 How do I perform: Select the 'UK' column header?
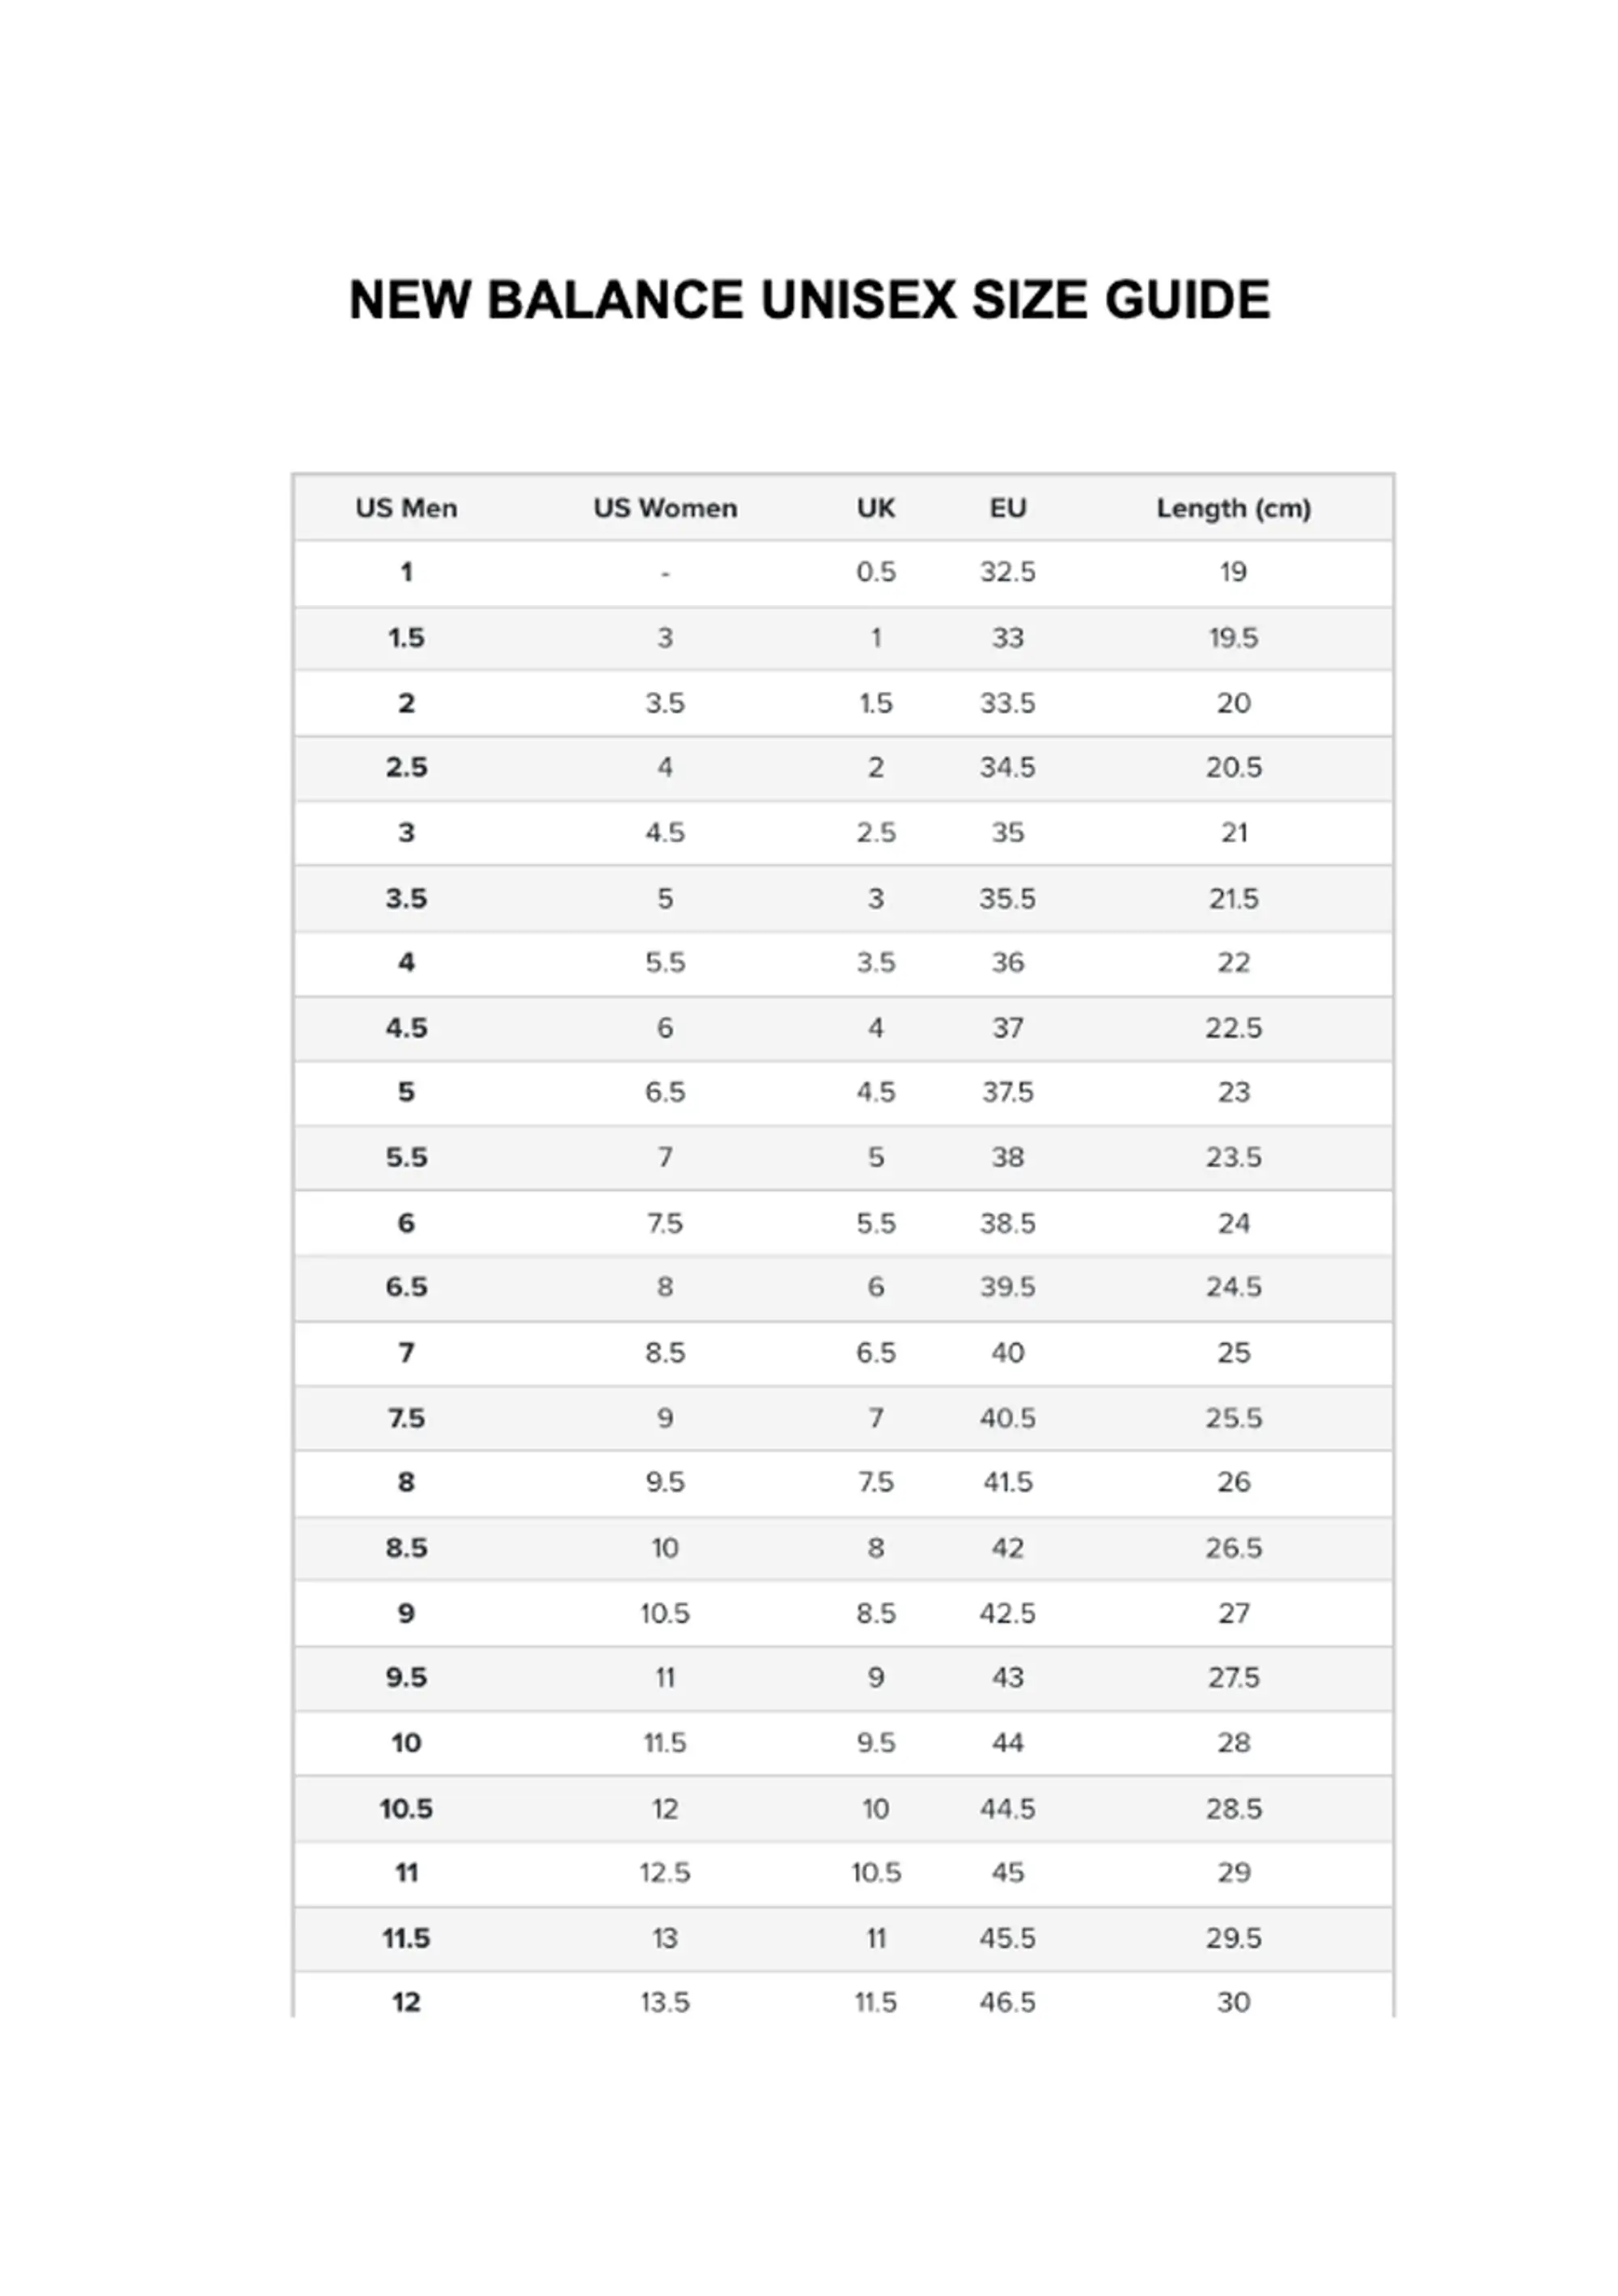tap(875, 508)
